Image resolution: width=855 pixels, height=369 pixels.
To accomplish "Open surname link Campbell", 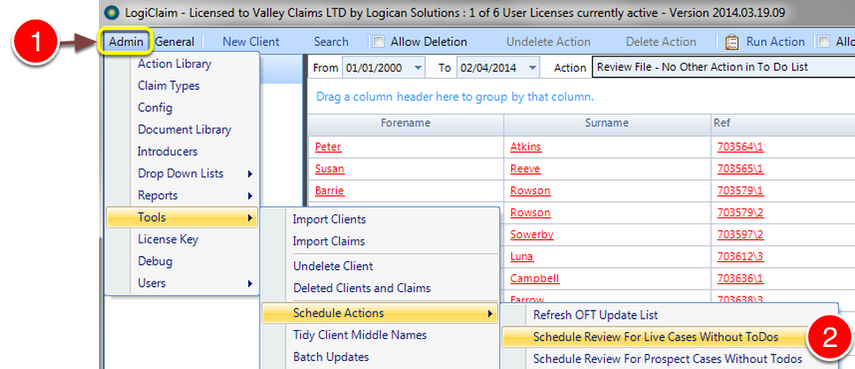I will point(534,279).
